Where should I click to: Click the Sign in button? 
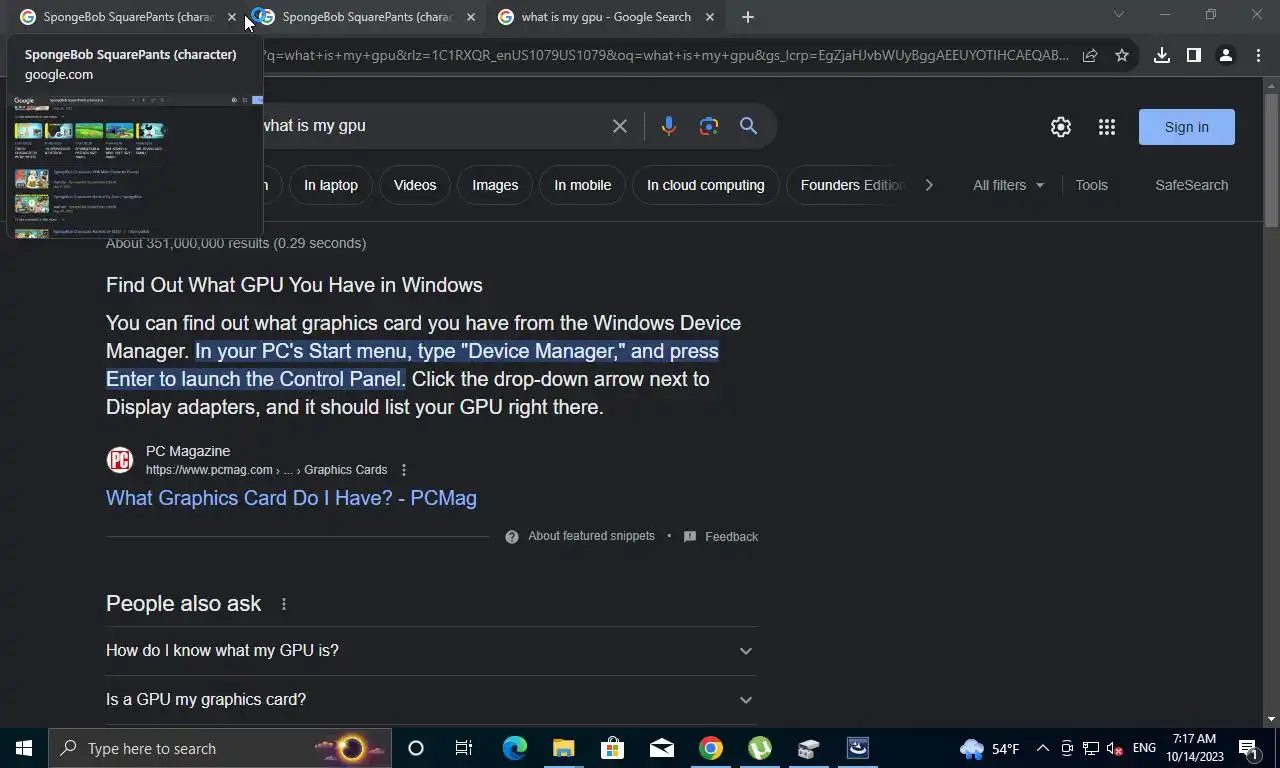(1186, 127)
